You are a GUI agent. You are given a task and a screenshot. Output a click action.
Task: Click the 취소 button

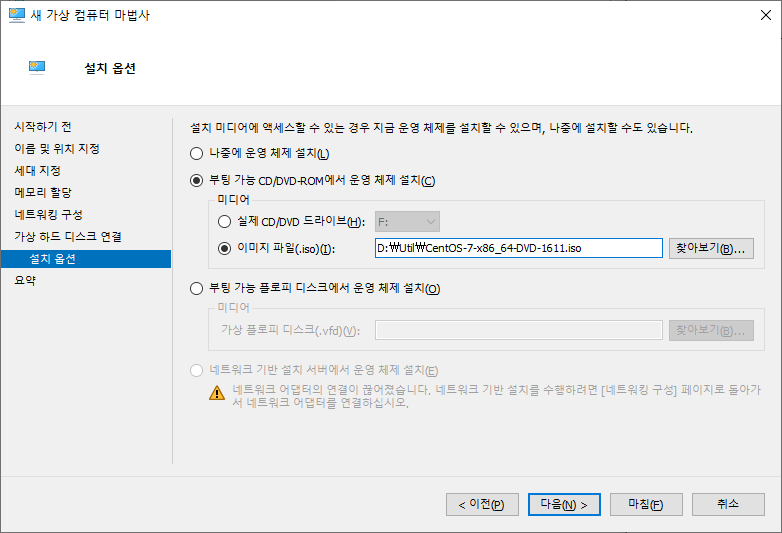(728, 505)
